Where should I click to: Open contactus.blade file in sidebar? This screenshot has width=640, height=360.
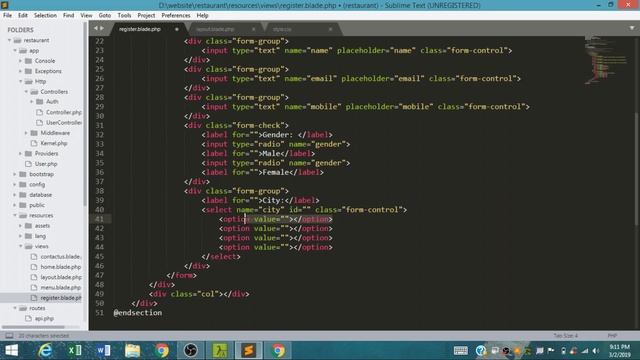[60, 257]
